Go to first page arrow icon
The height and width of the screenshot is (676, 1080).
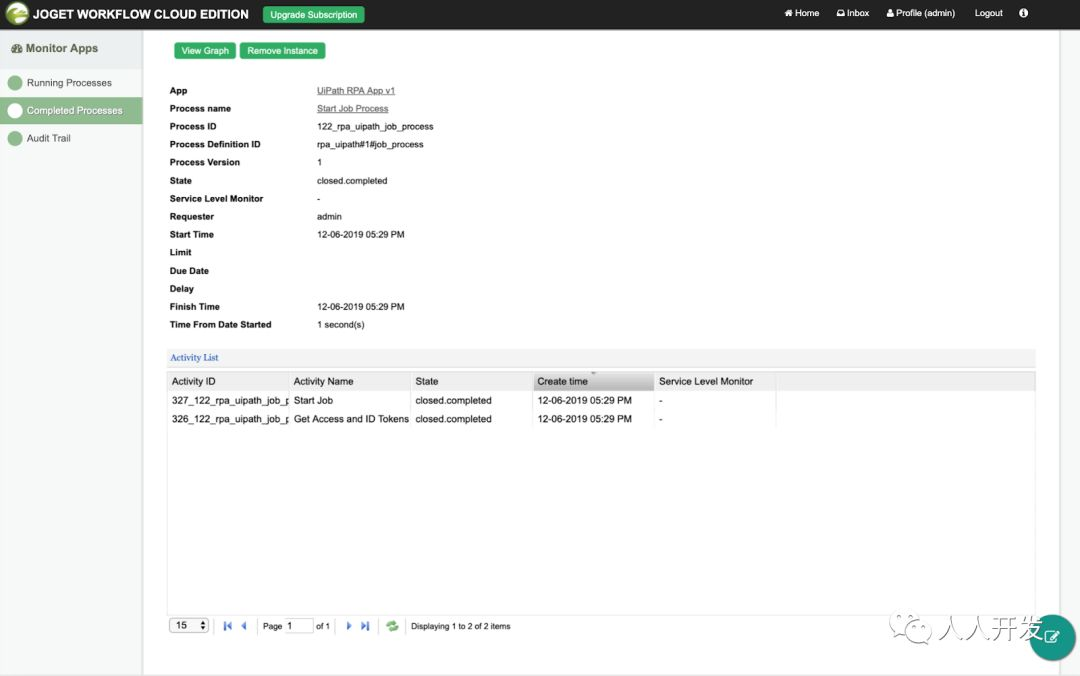pyautogui.click(x=227, y=626)
